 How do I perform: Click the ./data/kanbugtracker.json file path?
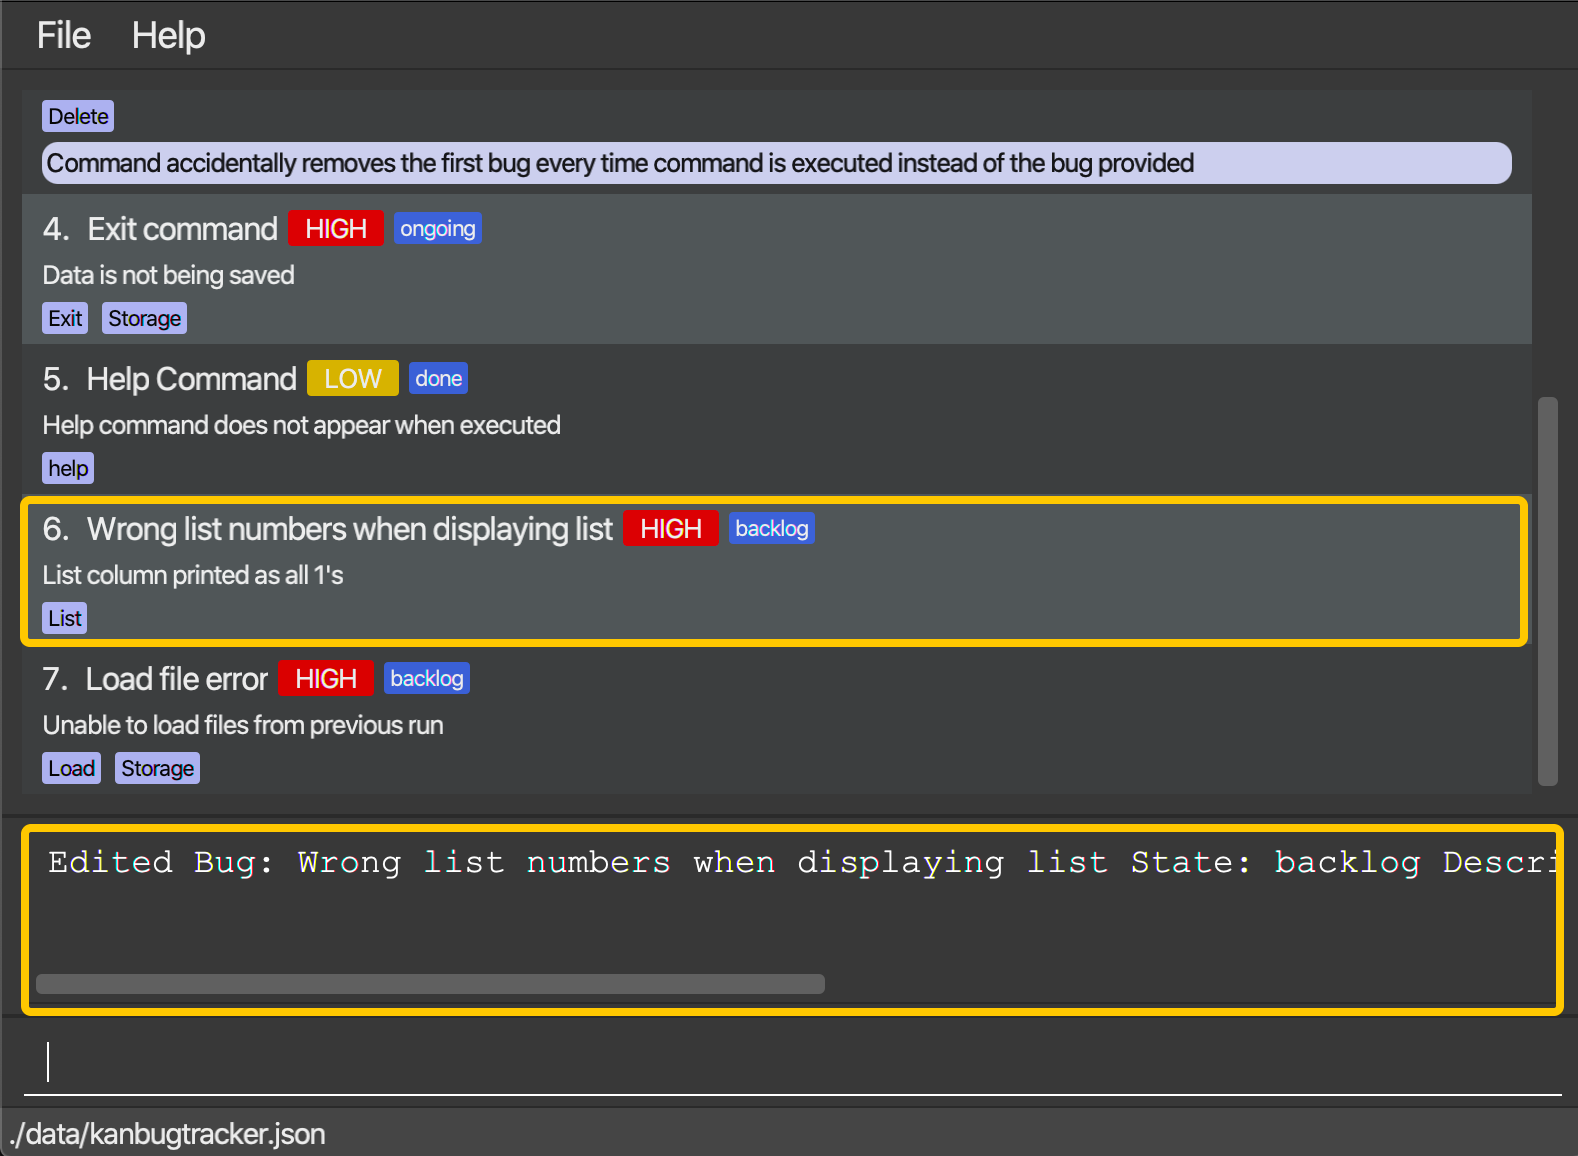[168, 1134]
